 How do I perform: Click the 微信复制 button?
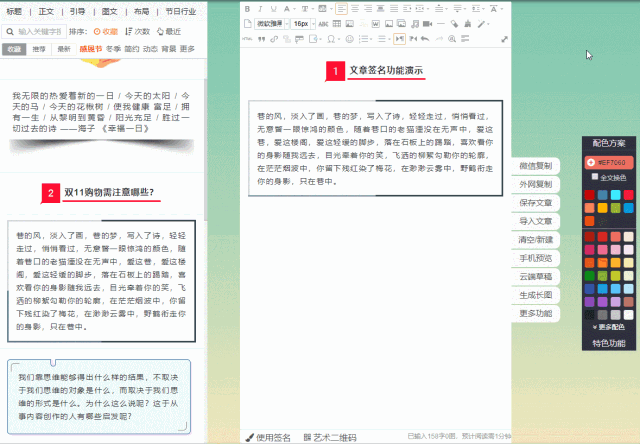point(536,166)
